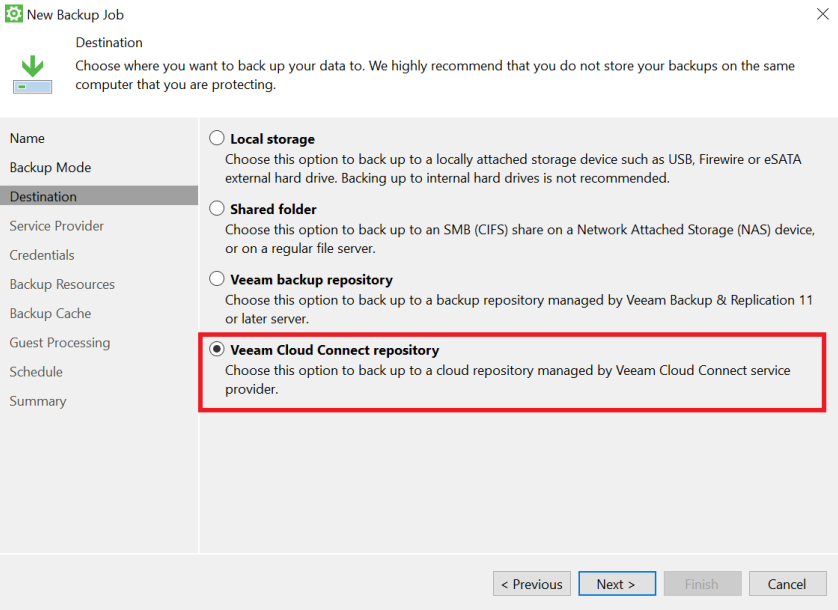Select the Destination step in sidebar
838x610 pixels.
point(99,196)
